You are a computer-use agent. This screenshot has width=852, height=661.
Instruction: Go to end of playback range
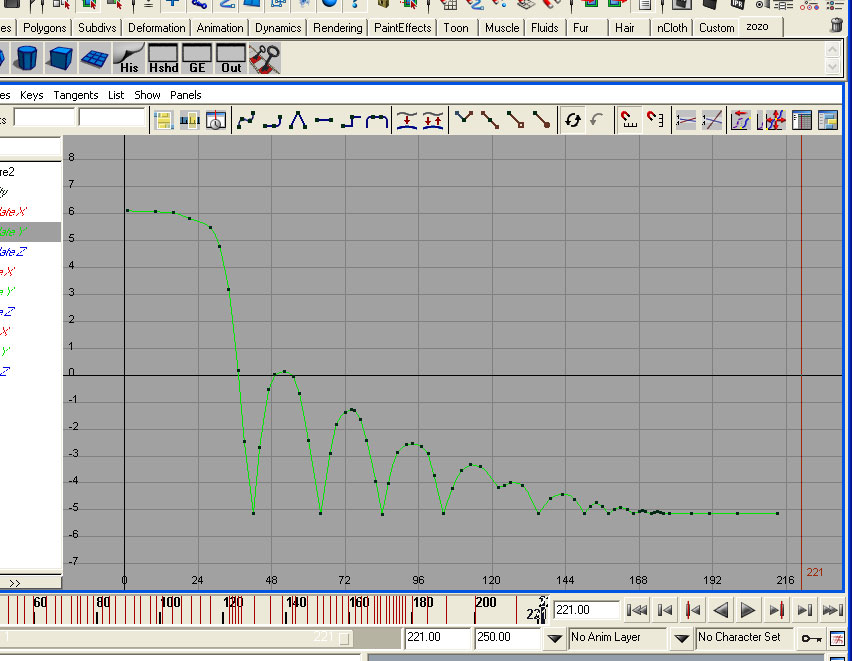pos(832,610)
